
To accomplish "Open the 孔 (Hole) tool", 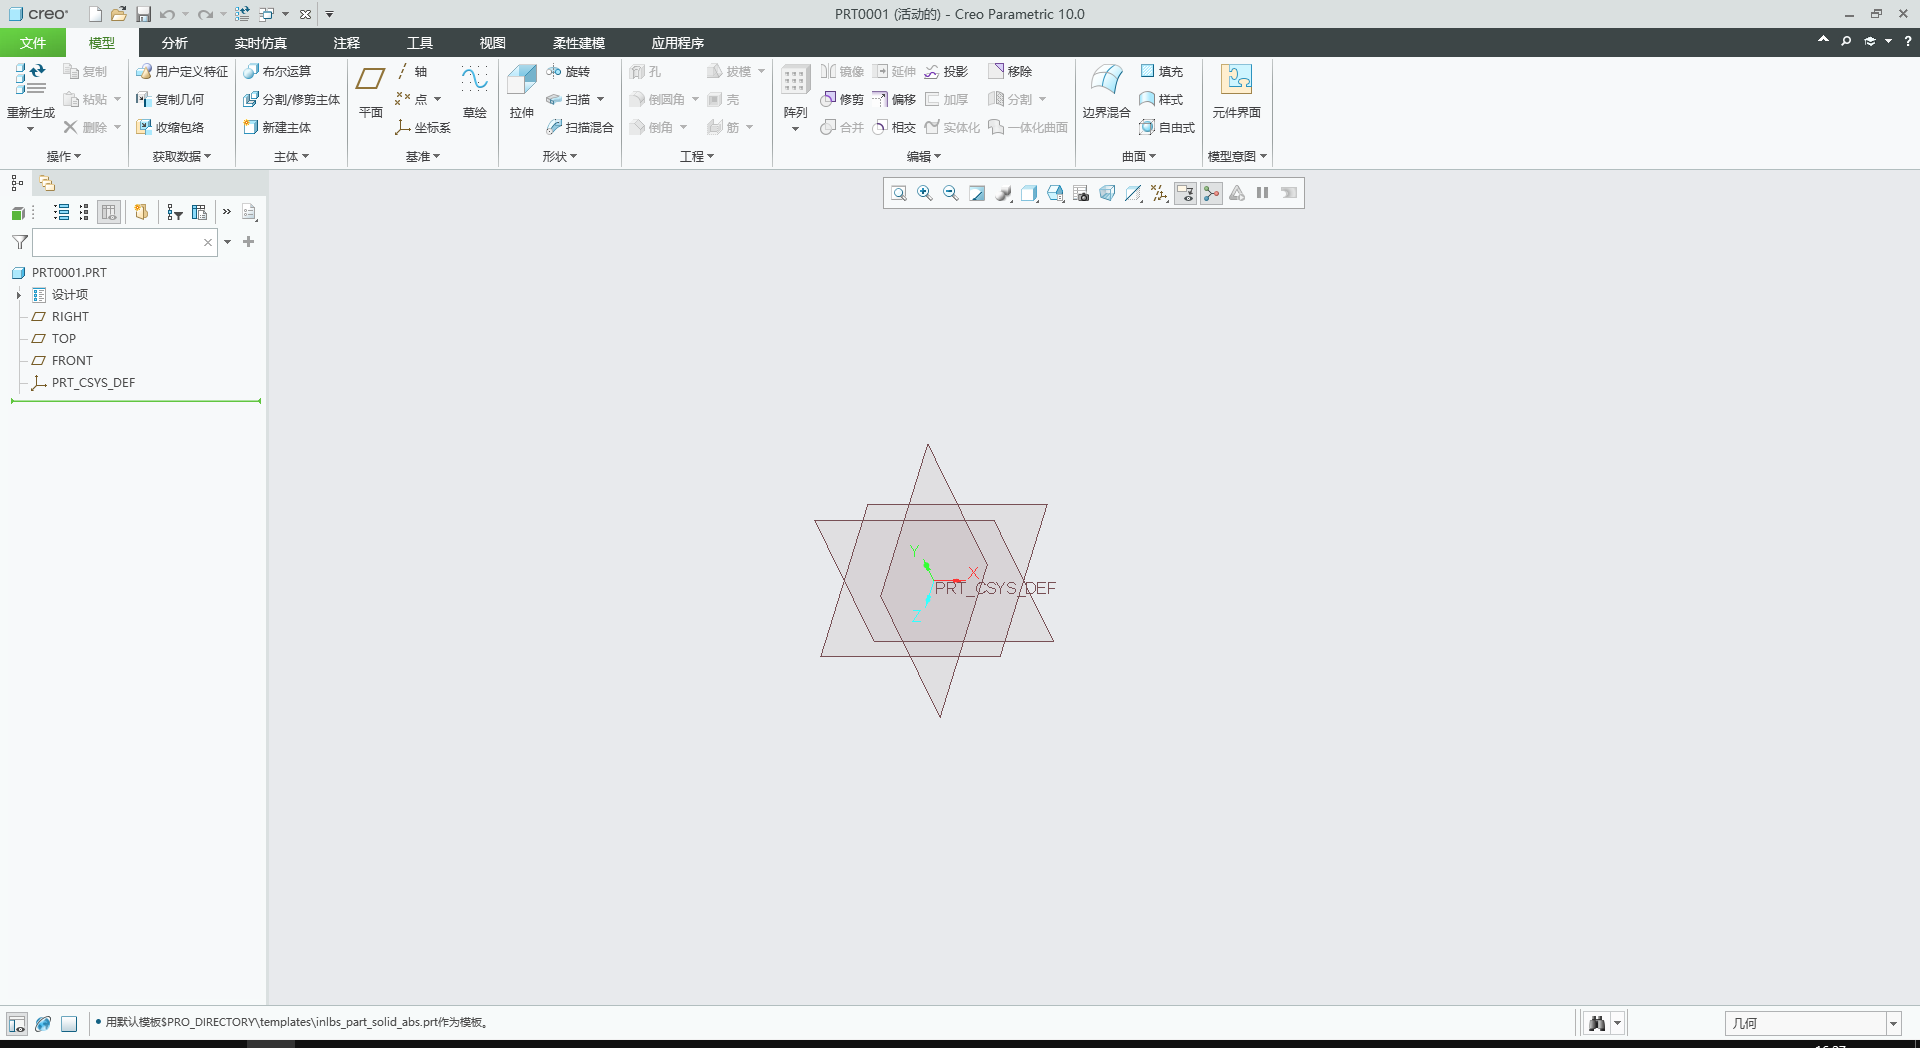I will [x=646, y=71].
